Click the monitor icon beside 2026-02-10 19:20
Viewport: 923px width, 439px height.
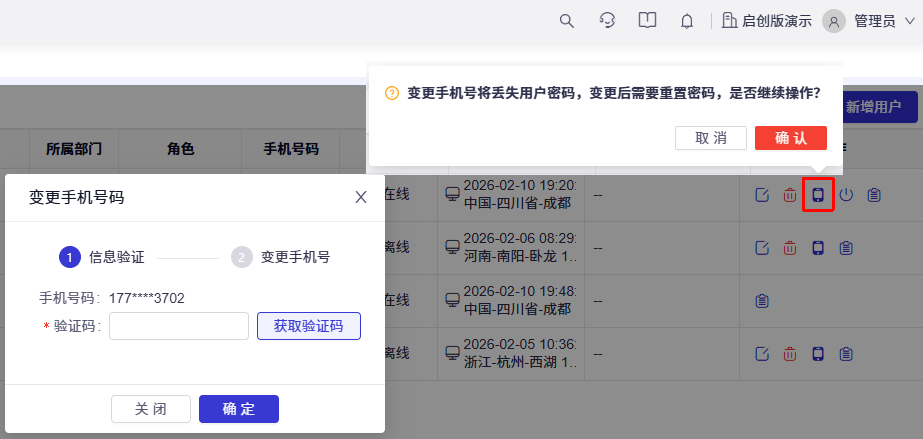(451, 195)
